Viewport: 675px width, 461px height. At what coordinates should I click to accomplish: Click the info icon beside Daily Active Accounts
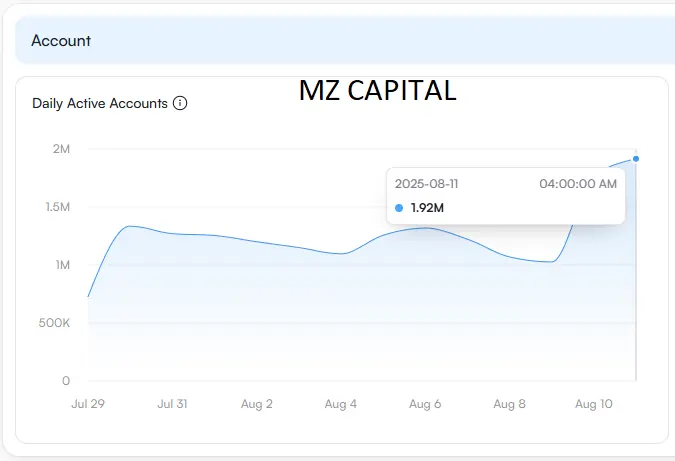(x=180, y=103)
